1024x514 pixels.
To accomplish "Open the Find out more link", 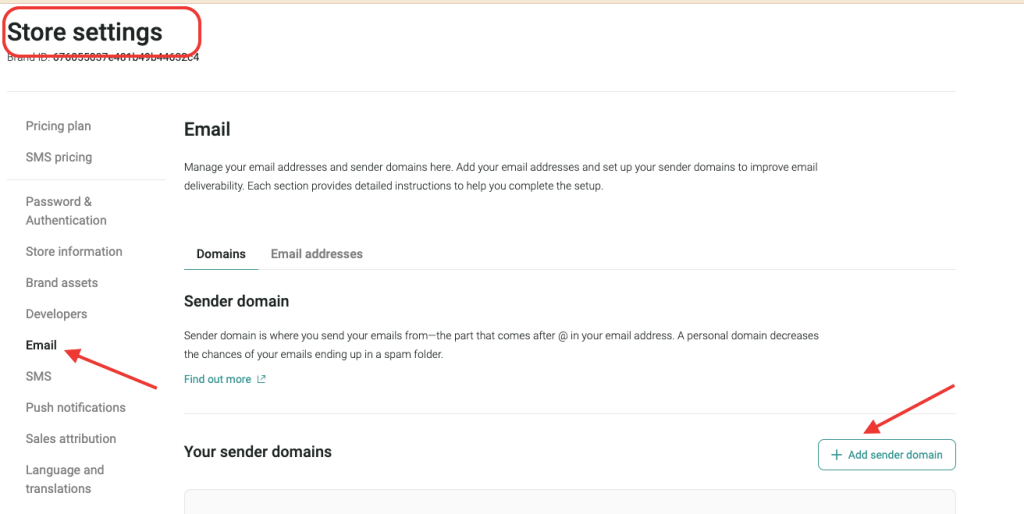I will pos(218,380).
